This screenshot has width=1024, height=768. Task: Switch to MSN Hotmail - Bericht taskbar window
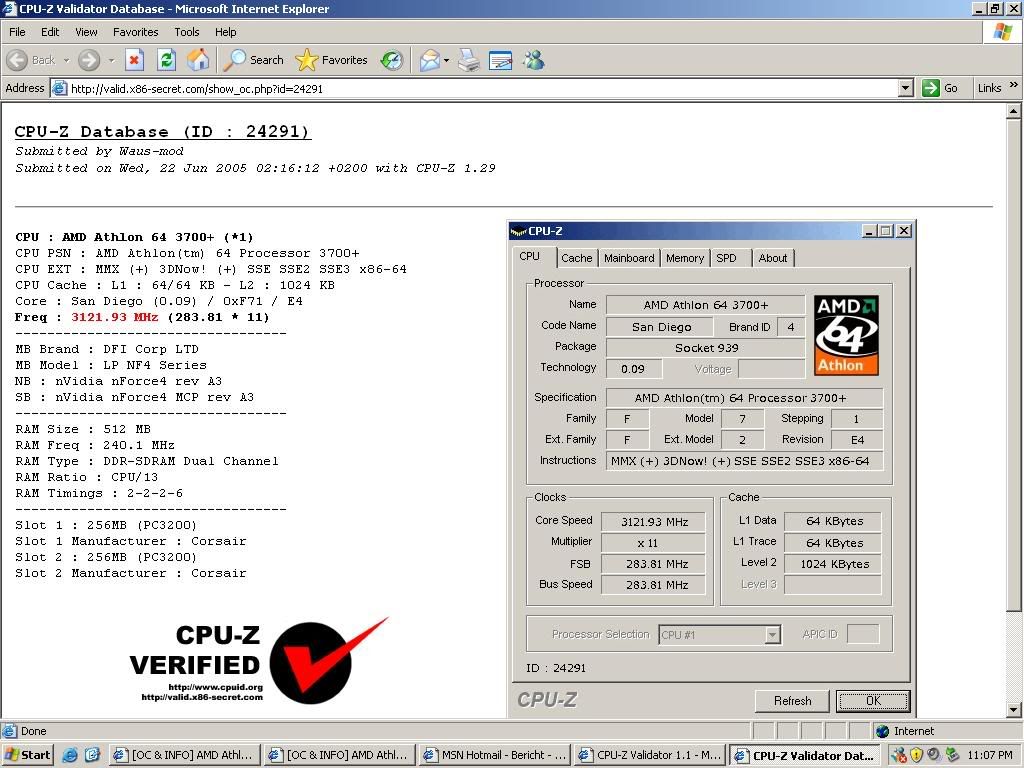coord(494,755)
